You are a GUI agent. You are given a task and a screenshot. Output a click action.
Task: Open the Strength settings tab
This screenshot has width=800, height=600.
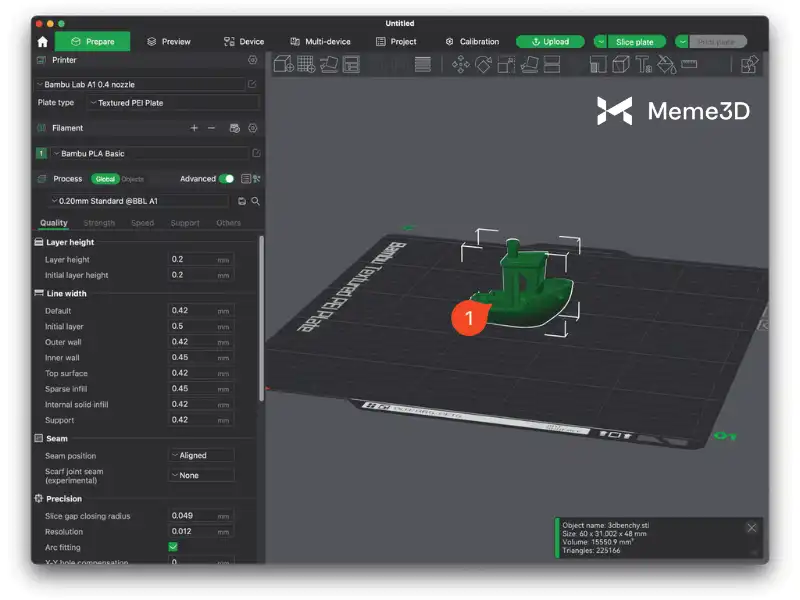tap(99, 223)
